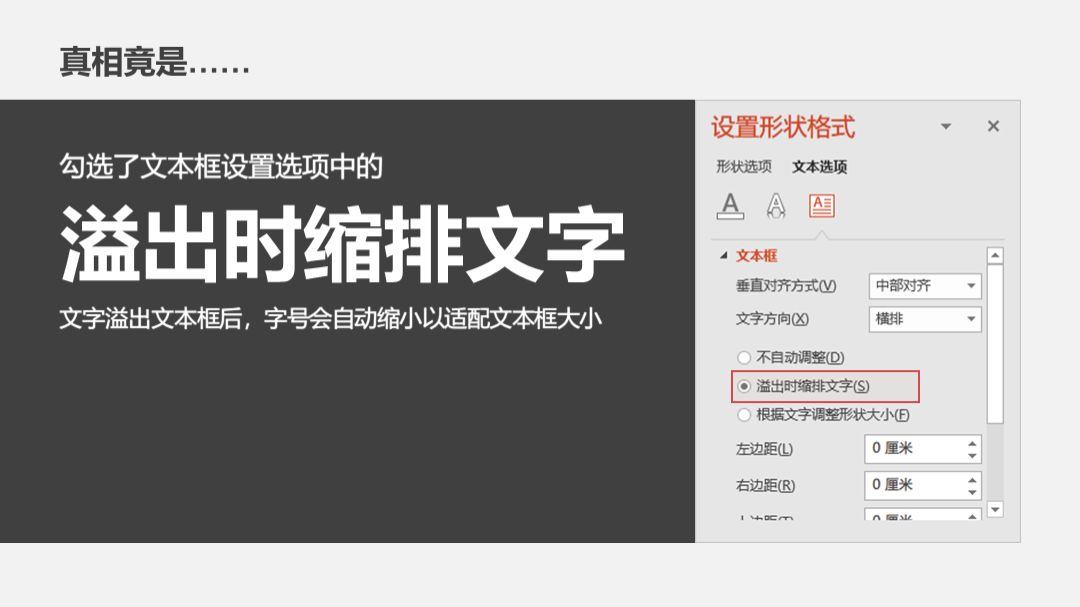The height and width of the screenshot is (607, 1080).
Task: Close the 设置形状格式 pane
Action: (993, 126)
